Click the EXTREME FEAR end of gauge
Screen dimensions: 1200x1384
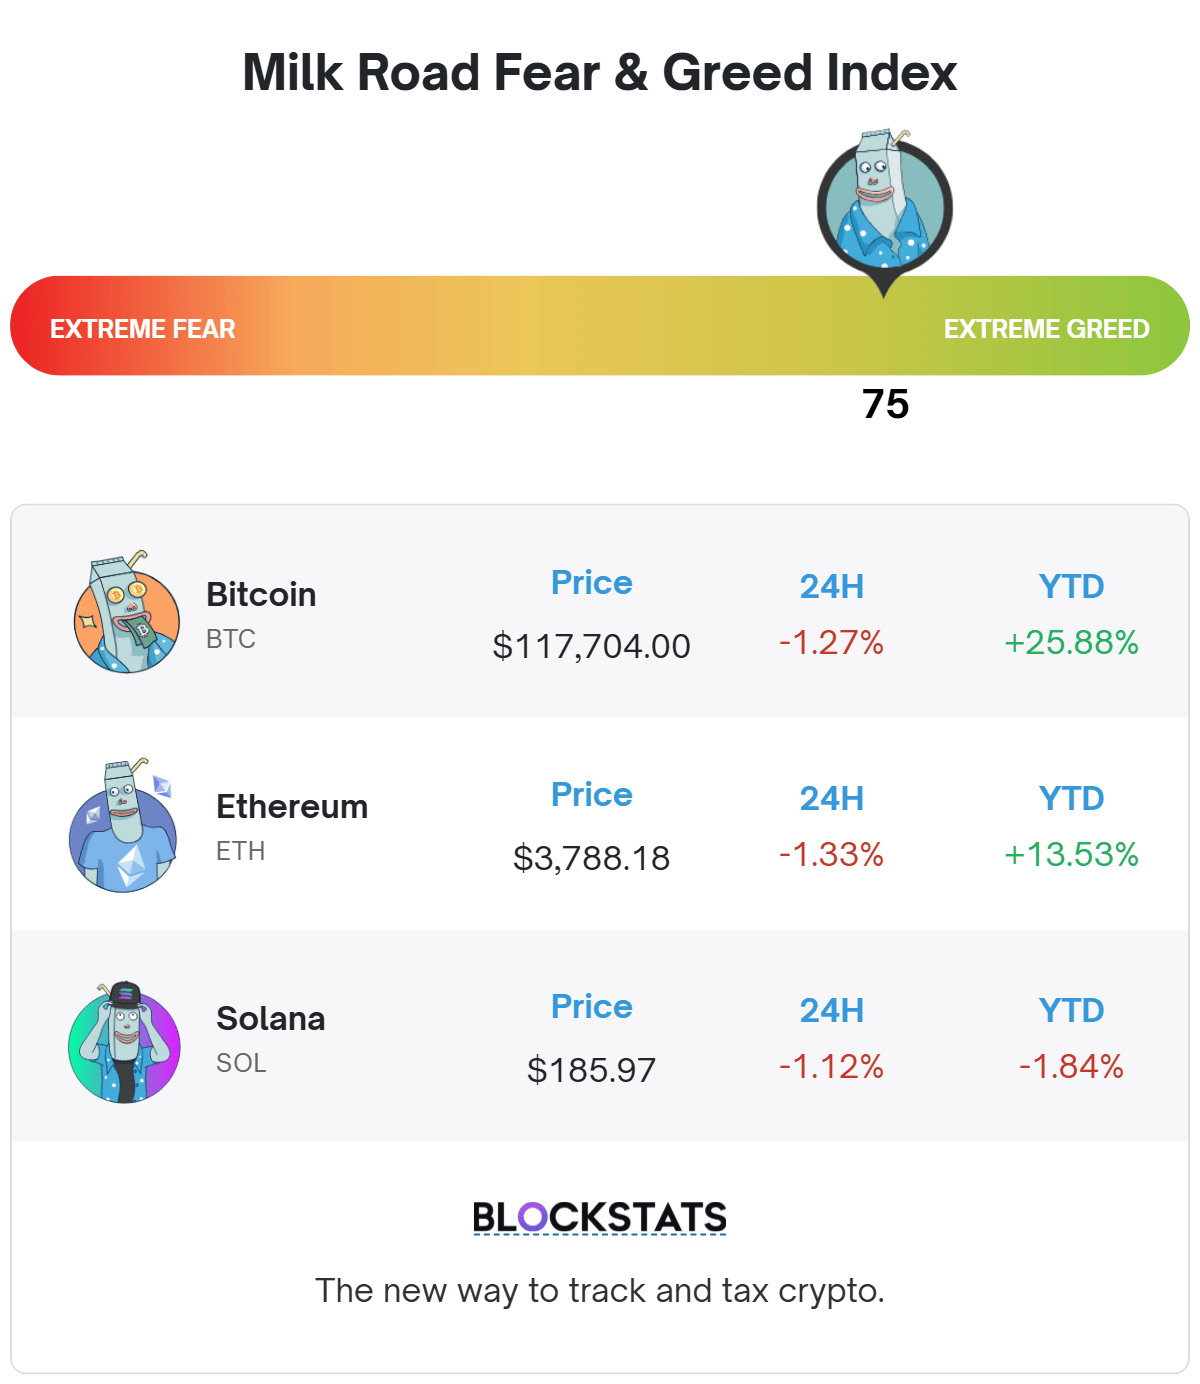143,329
